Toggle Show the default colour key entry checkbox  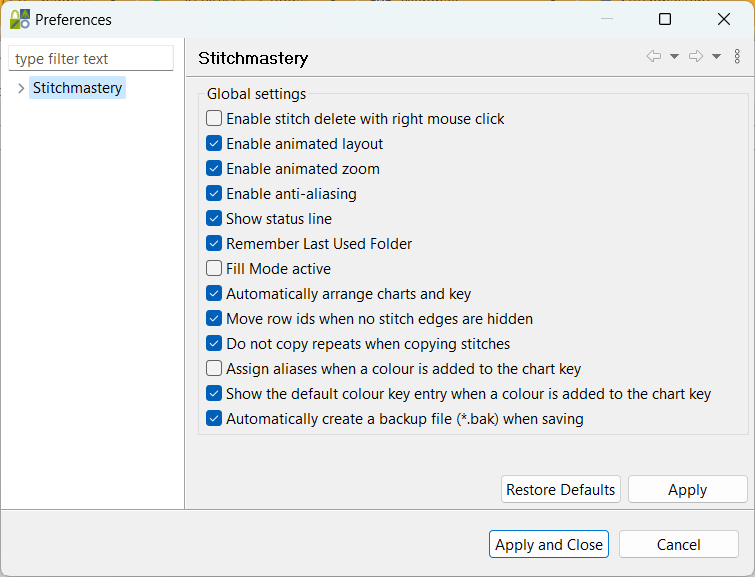(x=214, y=393)
